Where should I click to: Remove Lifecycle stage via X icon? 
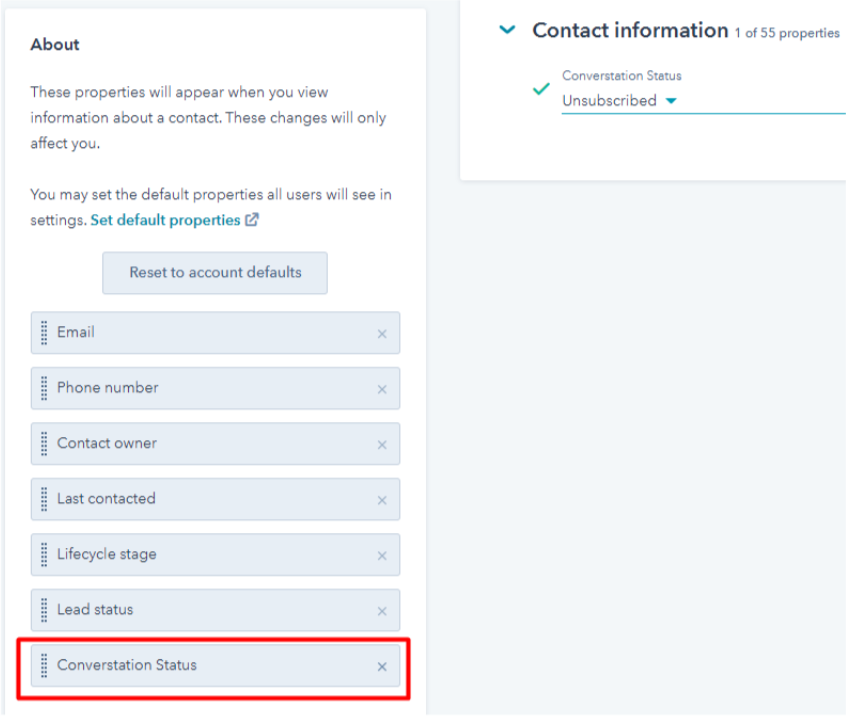coord(382,556)
